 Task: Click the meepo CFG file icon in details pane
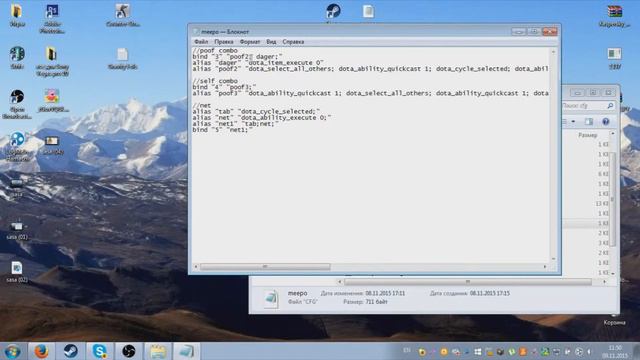[271, 299]
